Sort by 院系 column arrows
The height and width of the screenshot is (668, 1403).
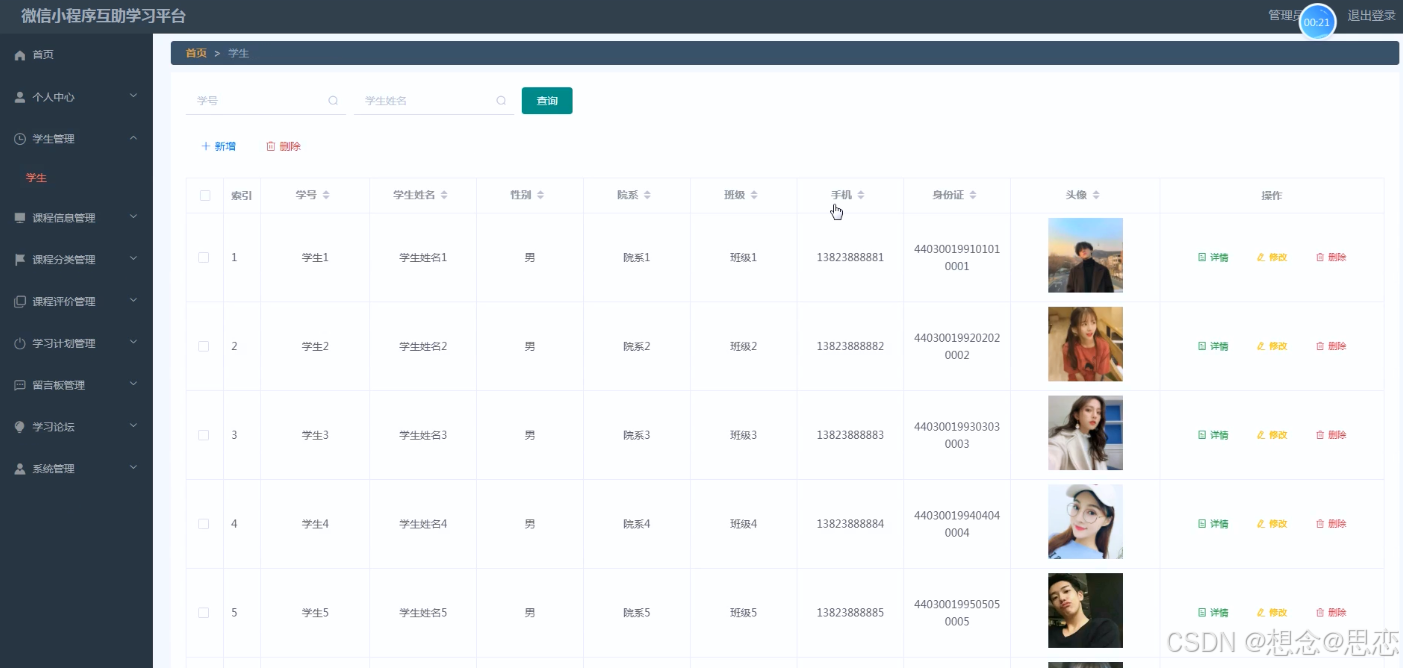pyautogui.click(x=647, y=195)
